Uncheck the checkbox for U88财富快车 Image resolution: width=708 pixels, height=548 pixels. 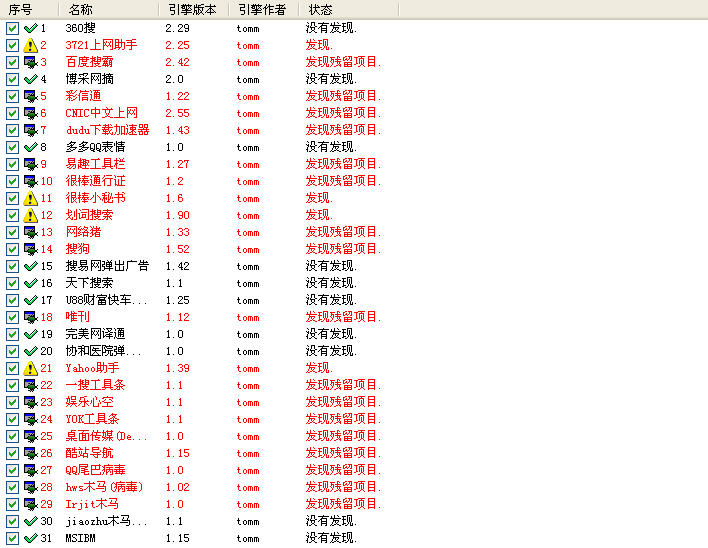pos(12,300)
